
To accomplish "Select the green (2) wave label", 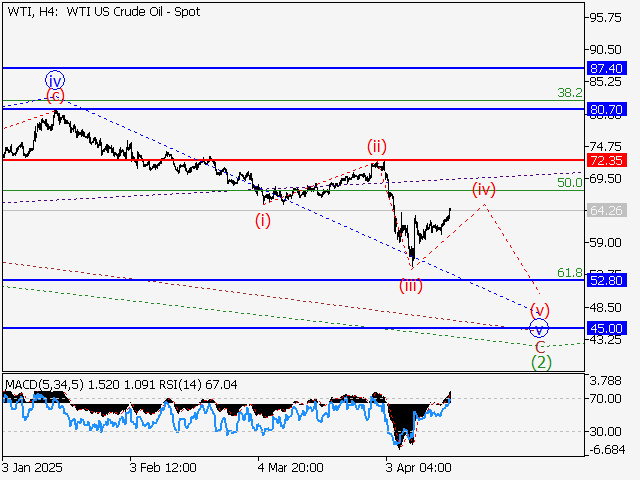I will tap(540, 361).
